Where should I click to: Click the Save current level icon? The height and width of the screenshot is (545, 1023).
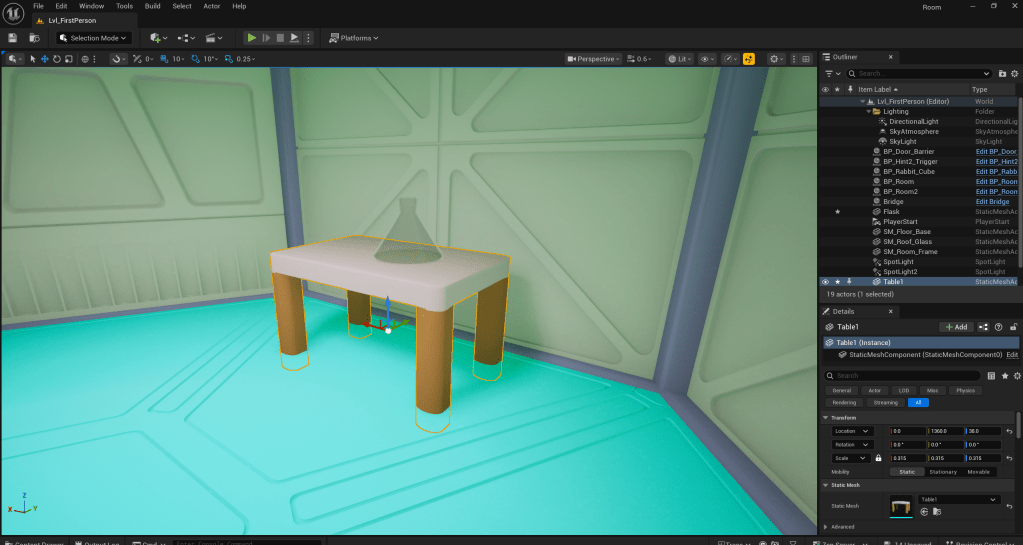[12, 38]
